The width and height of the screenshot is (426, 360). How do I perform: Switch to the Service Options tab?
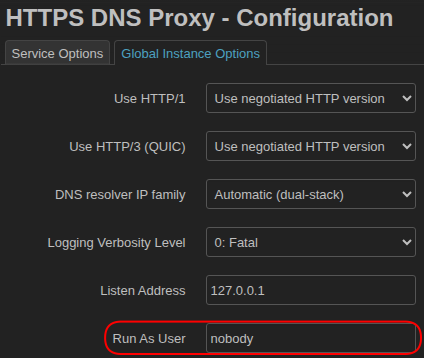[x=57, y=53]
